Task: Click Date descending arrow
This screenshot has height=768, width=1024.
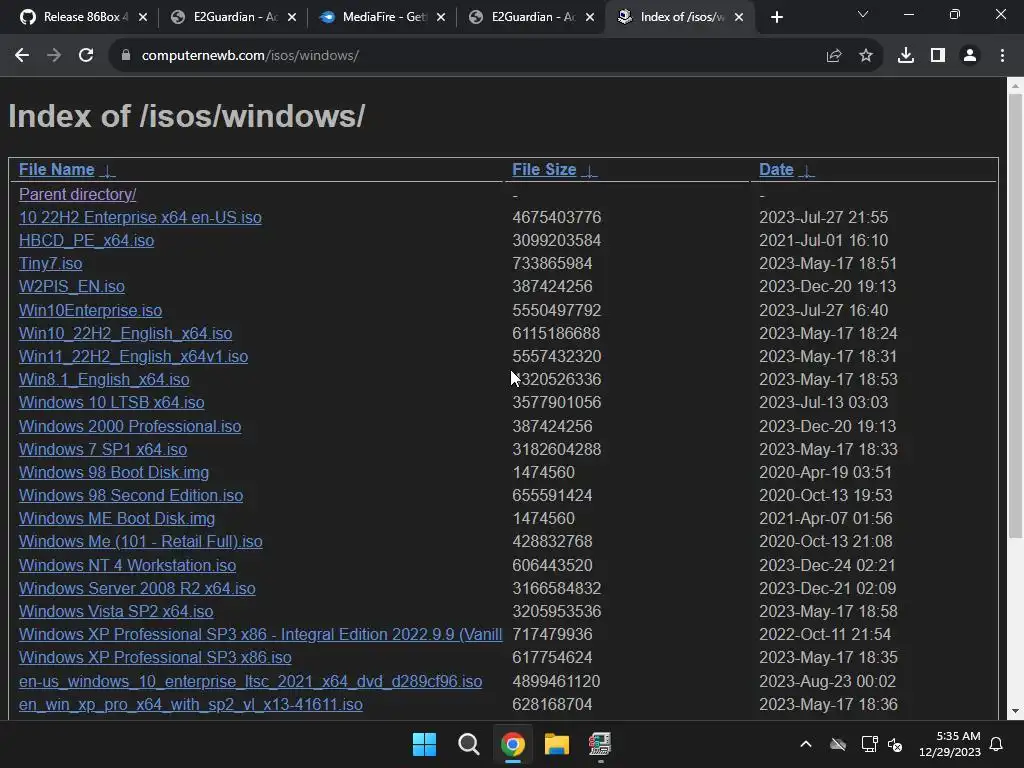Action: pos(807,171)
